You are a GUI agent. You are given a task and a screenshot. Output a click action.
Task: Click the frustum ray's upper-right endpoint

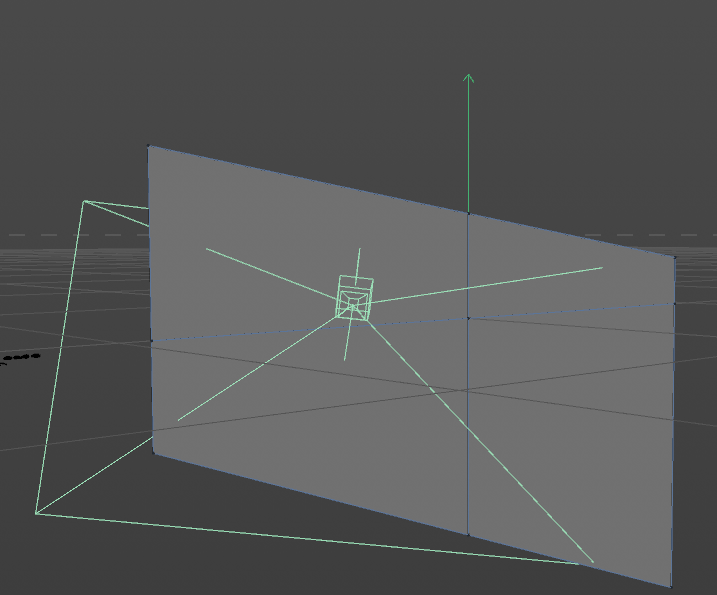602,268
